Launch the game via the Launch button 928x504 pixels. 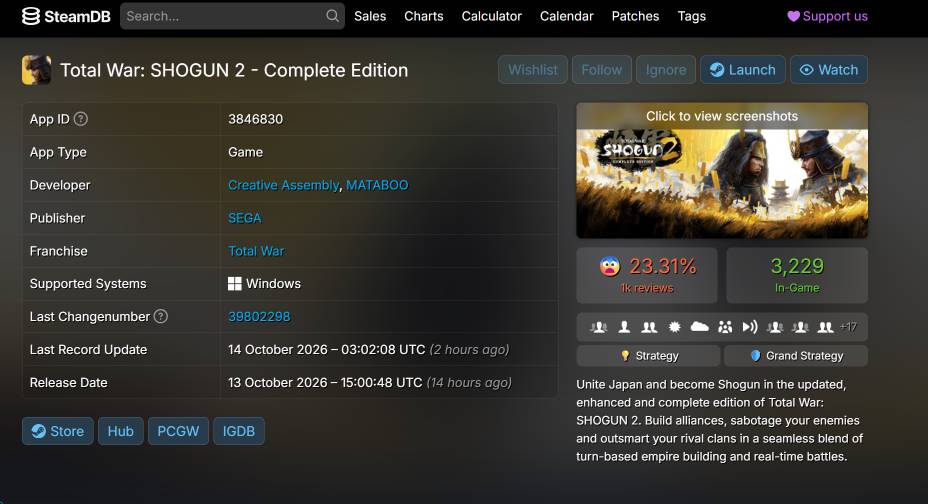coord(743,70)
